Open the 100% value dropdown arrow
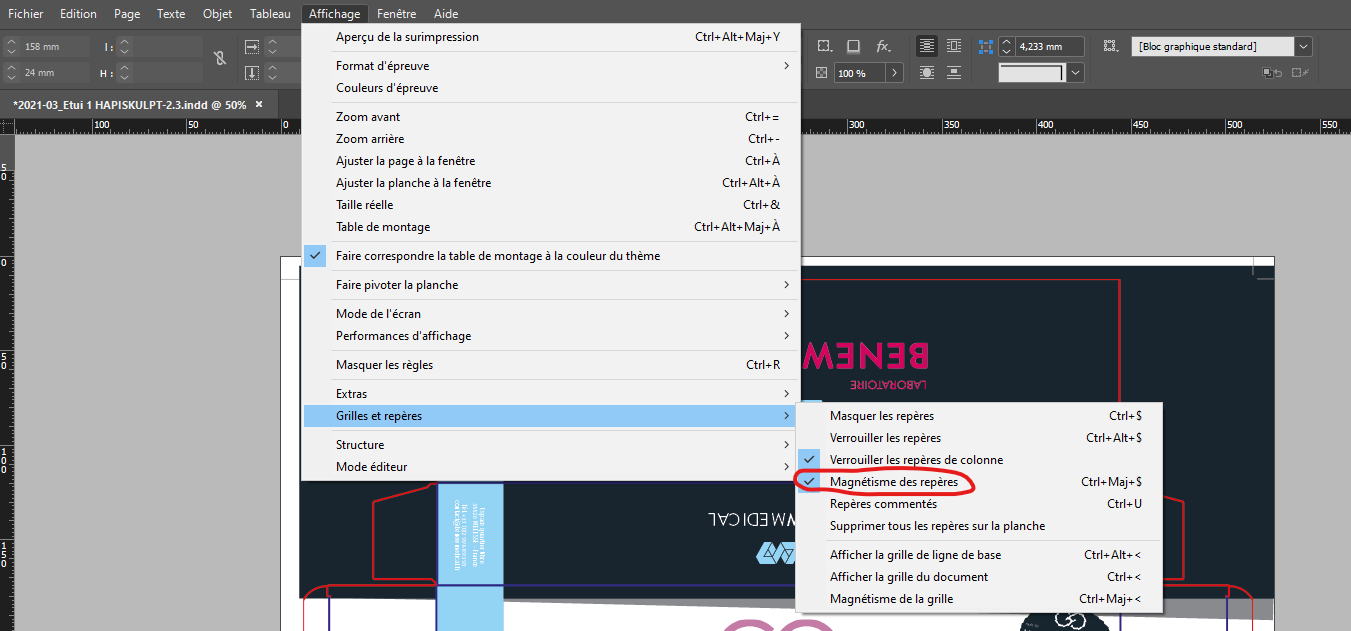1351x631 pixels. [893, 72]
